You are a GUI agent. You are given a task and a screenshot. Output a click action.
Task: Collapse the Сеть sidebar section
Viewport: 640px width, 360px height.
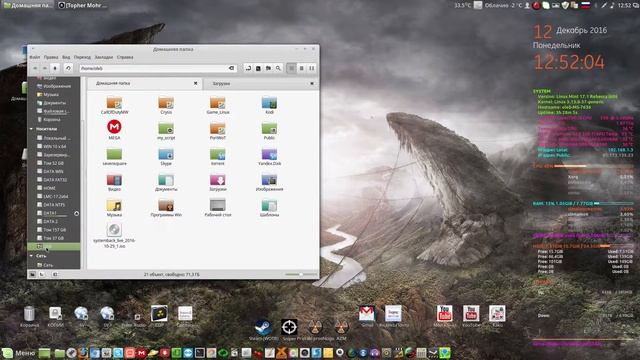31,256
